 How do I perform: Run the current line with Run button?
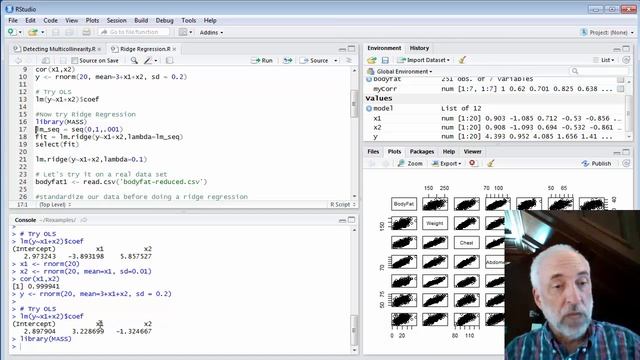pos(262,60)
